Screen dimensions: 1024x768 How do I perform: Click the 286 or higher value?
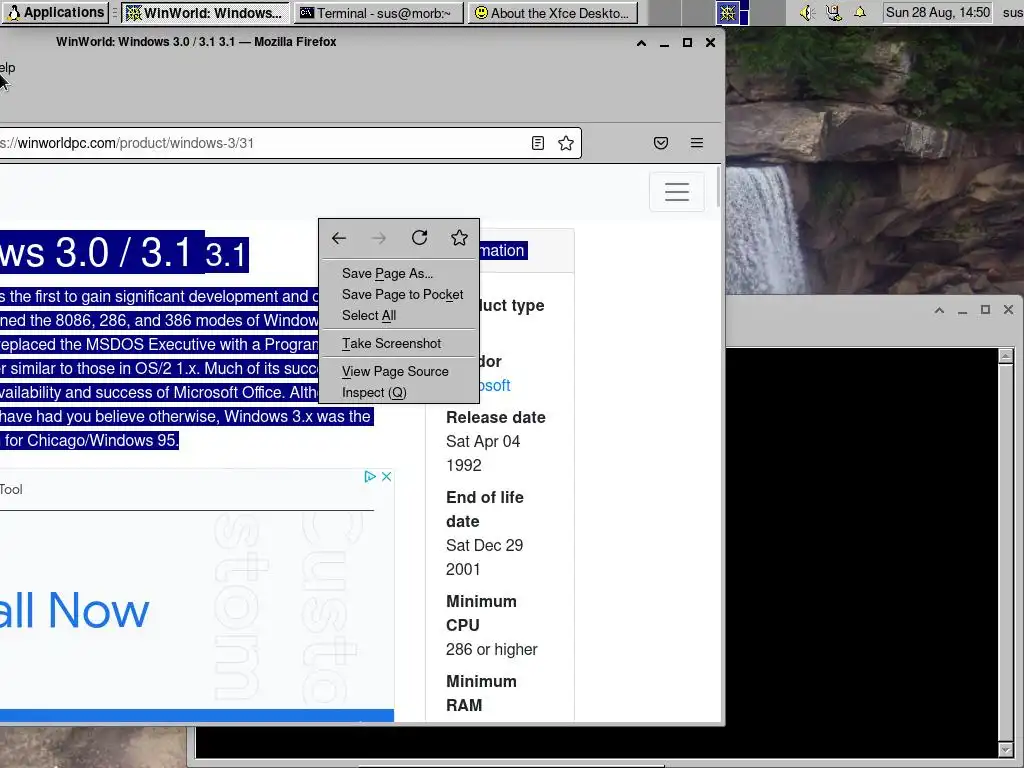[492, 650]
